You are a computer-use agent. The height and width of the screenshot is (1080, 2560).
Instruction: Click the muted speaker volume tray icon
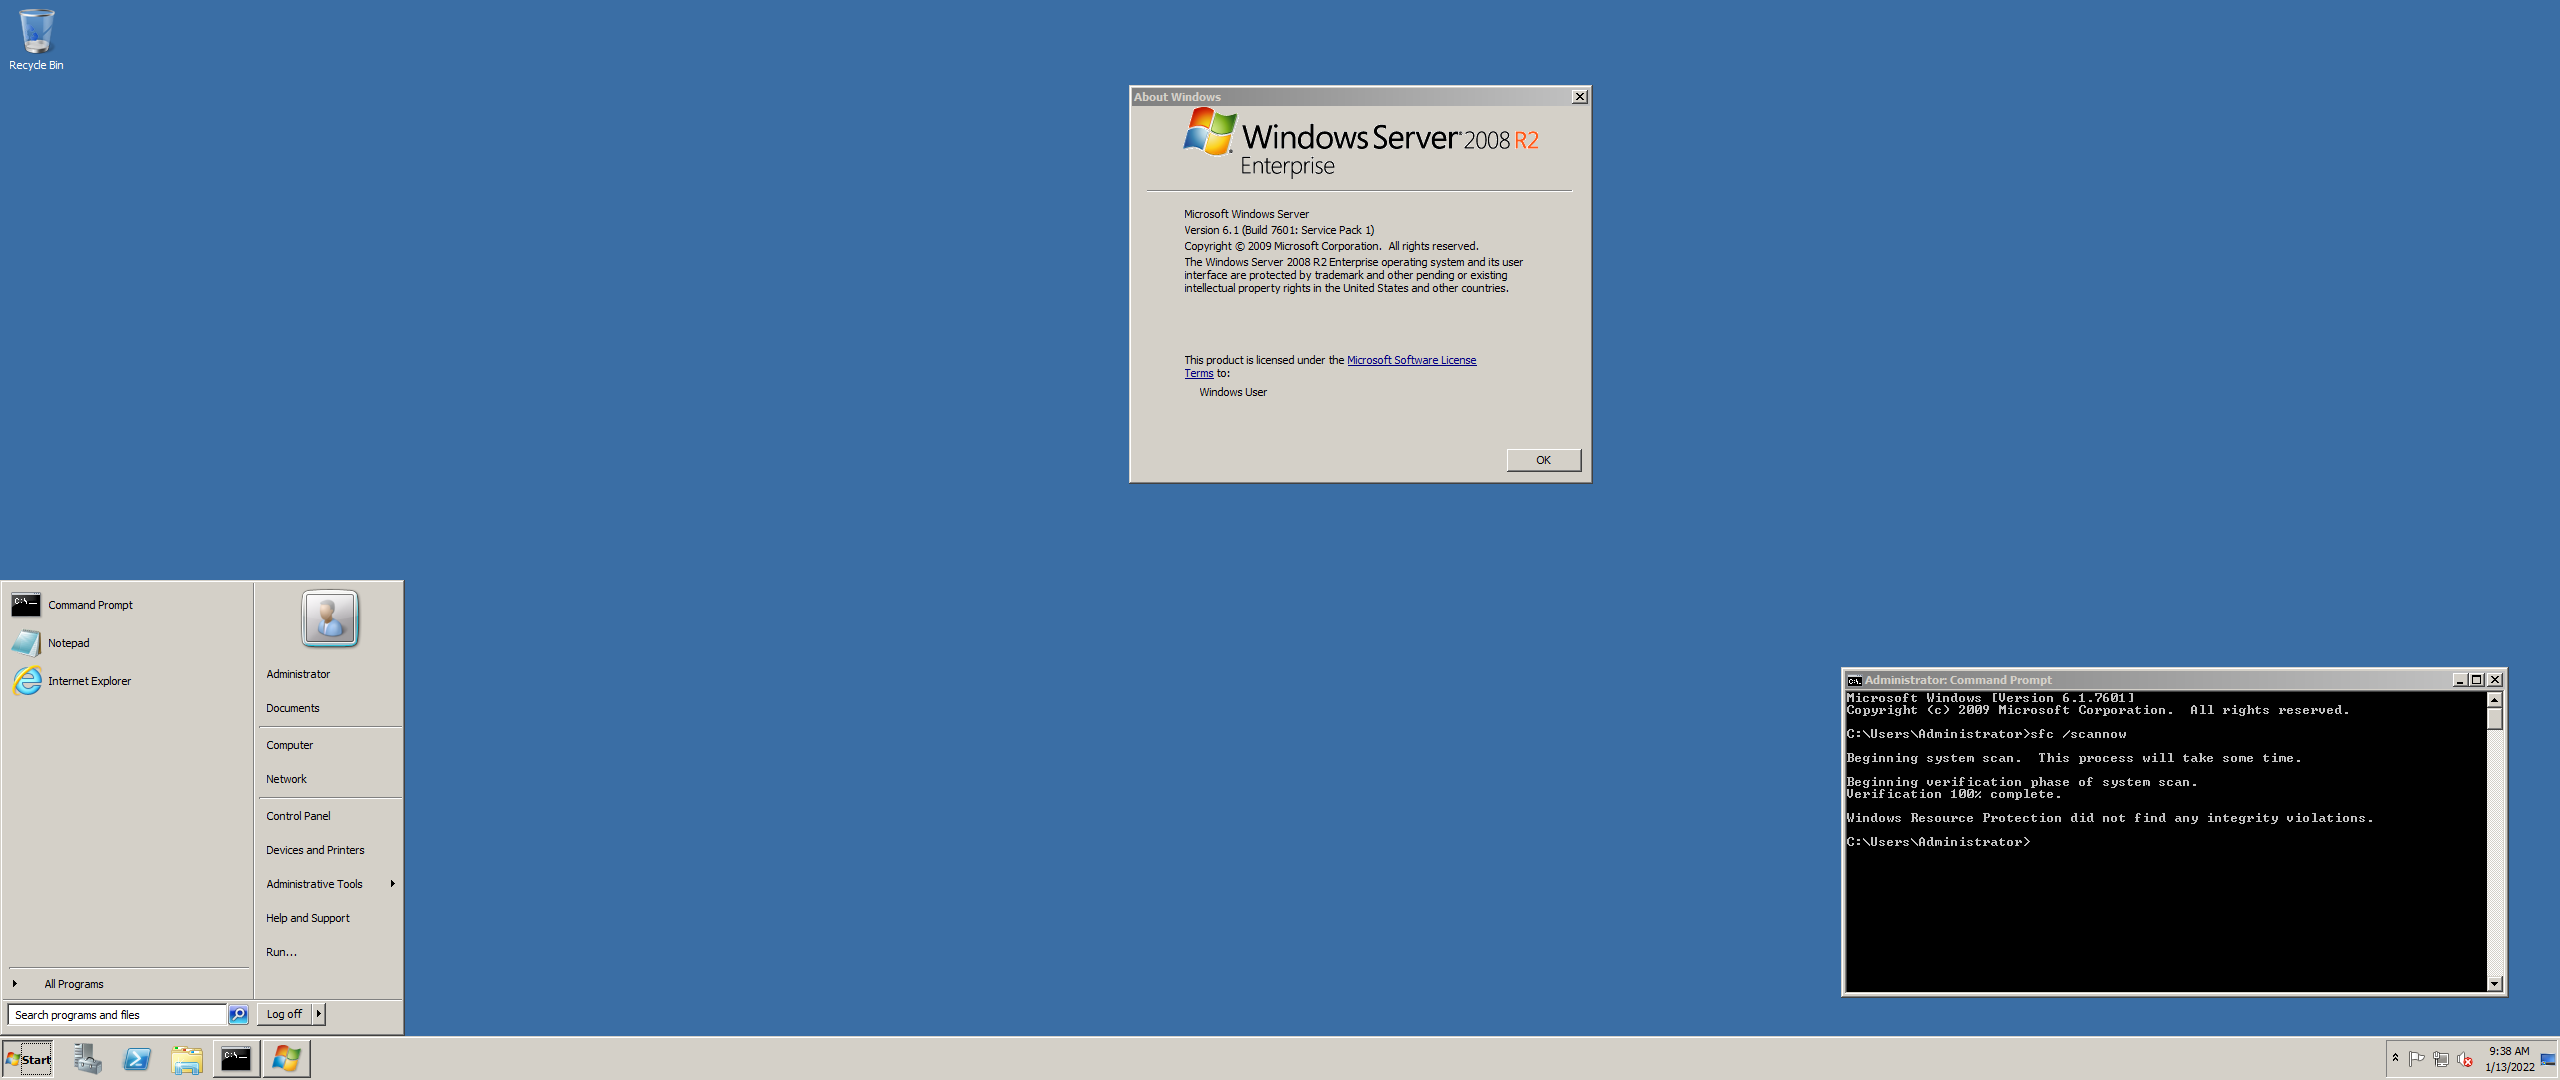tap(2465, 1059)
